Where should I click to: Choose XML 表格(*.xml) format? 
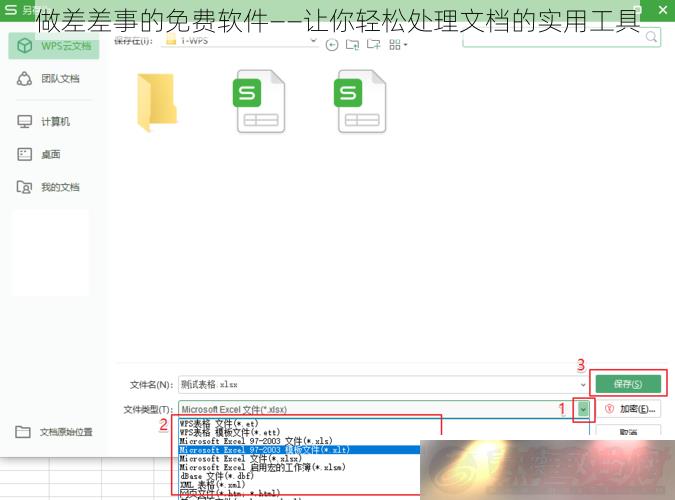pos(299,485)
